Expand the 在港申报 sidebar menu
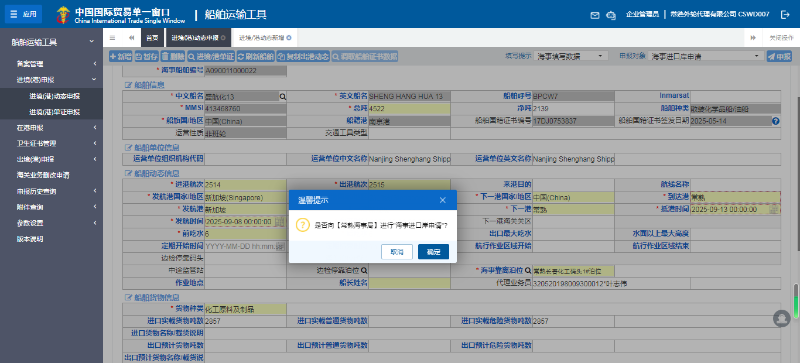Screen dimensions: 800x363 point(52,128)
